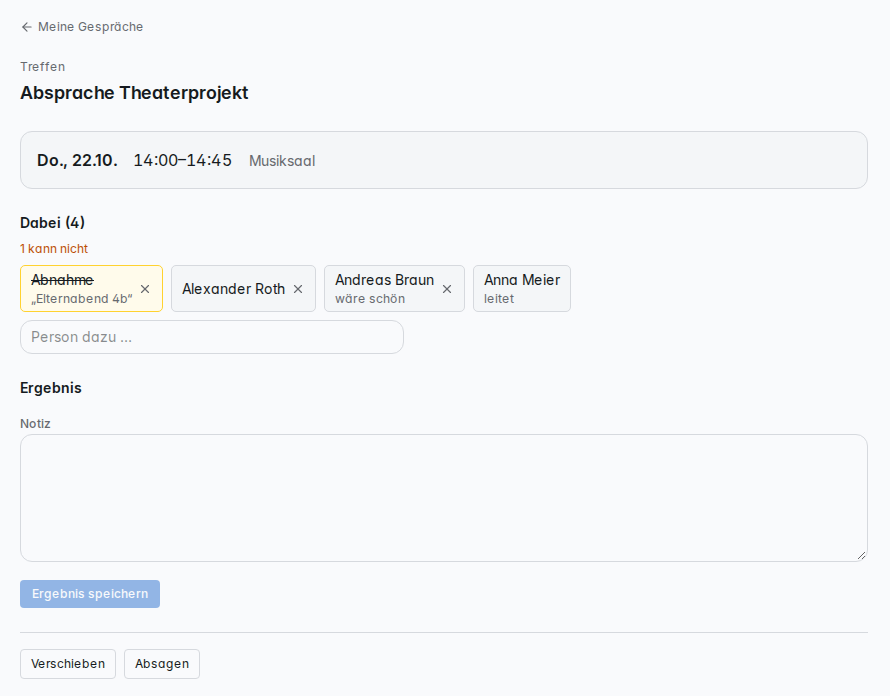This screenshot has height=696, width=890.
Task: Open the Meine Gespräche link
Action: point(82,27)
